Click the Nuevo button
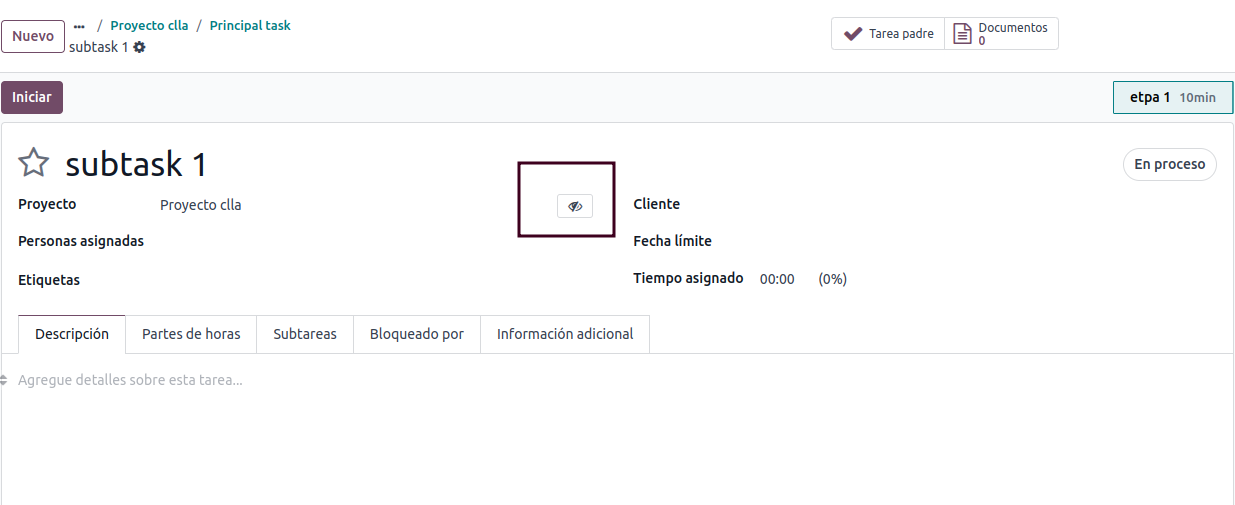Screen dimensions: 1235x505 (33, 36)
